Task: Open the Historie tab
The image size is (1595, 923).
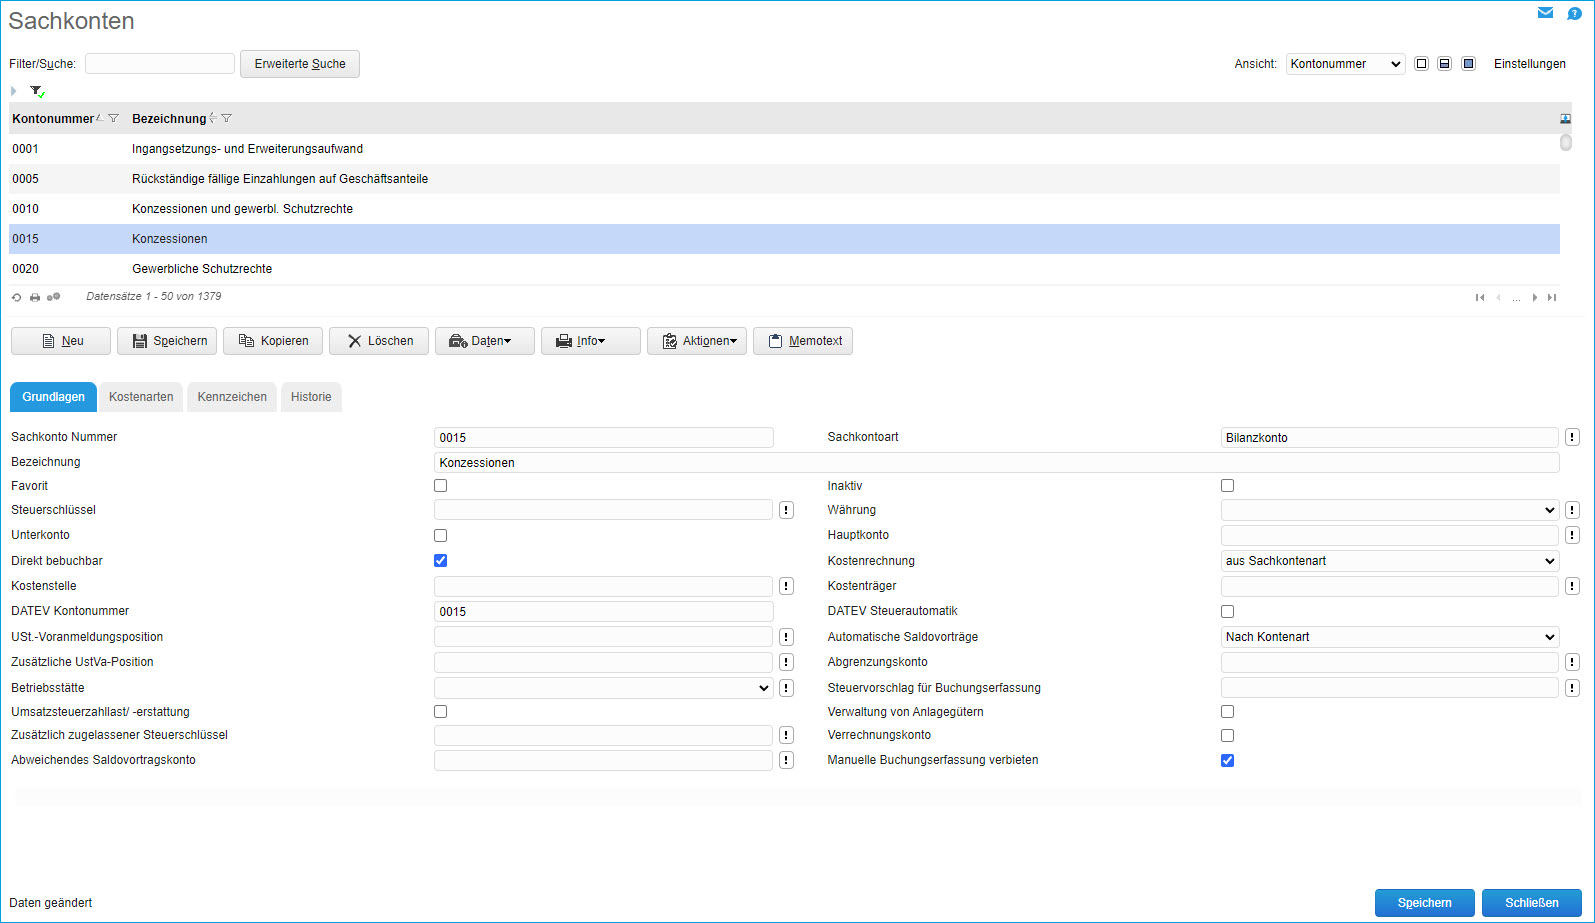Action: pyautogui.click(x=311, y=397)
